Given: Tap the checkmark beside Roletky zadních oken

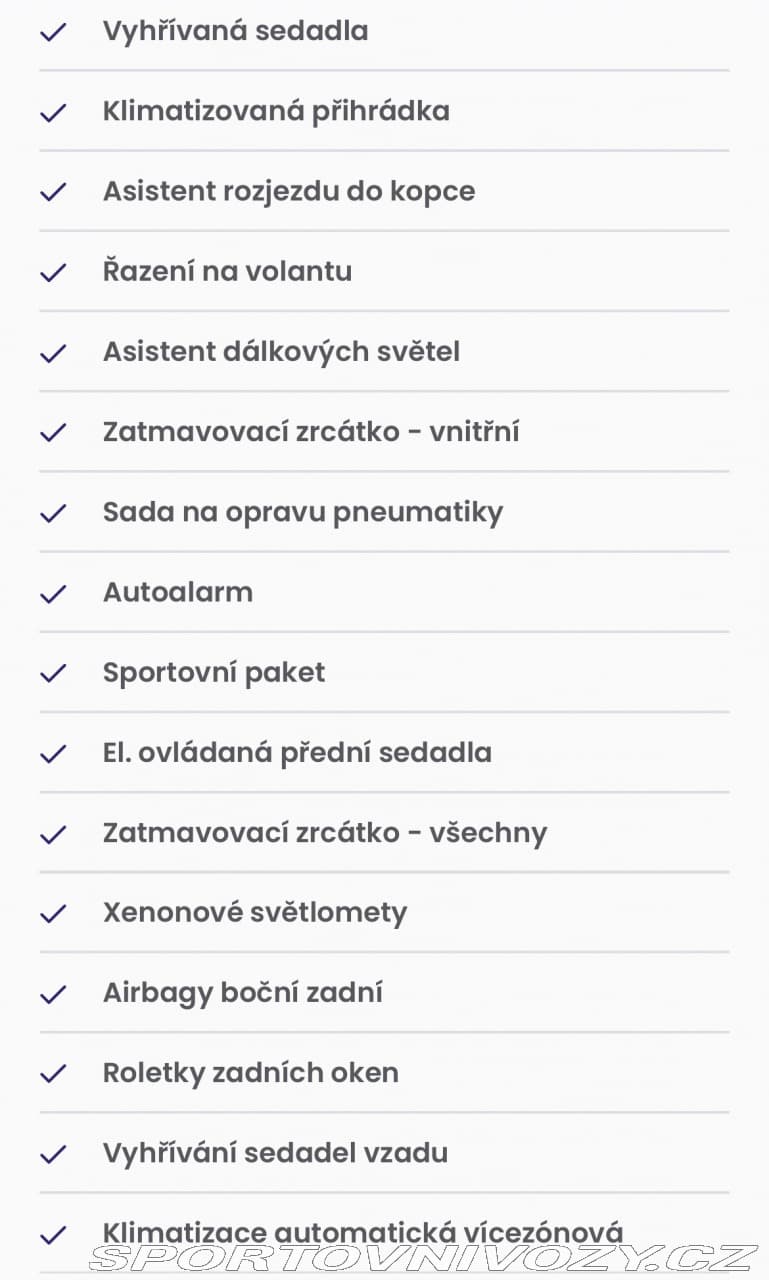Looking at the screenshot, I should pyautogui.click(x=52, y=1073).
